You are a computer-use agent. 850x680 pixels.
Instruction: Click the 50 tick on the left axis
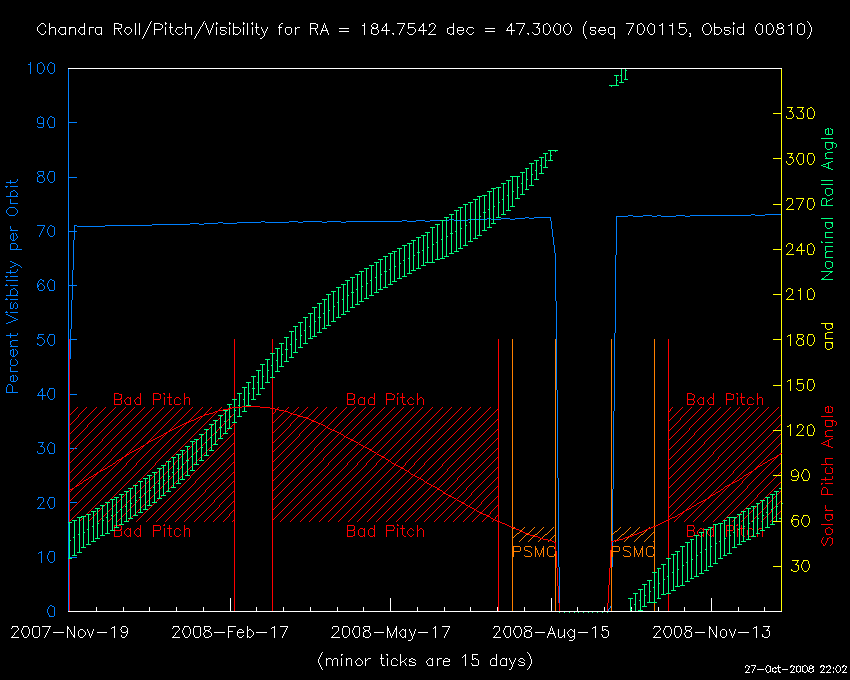pyautogui.click(x=46, y=341)
